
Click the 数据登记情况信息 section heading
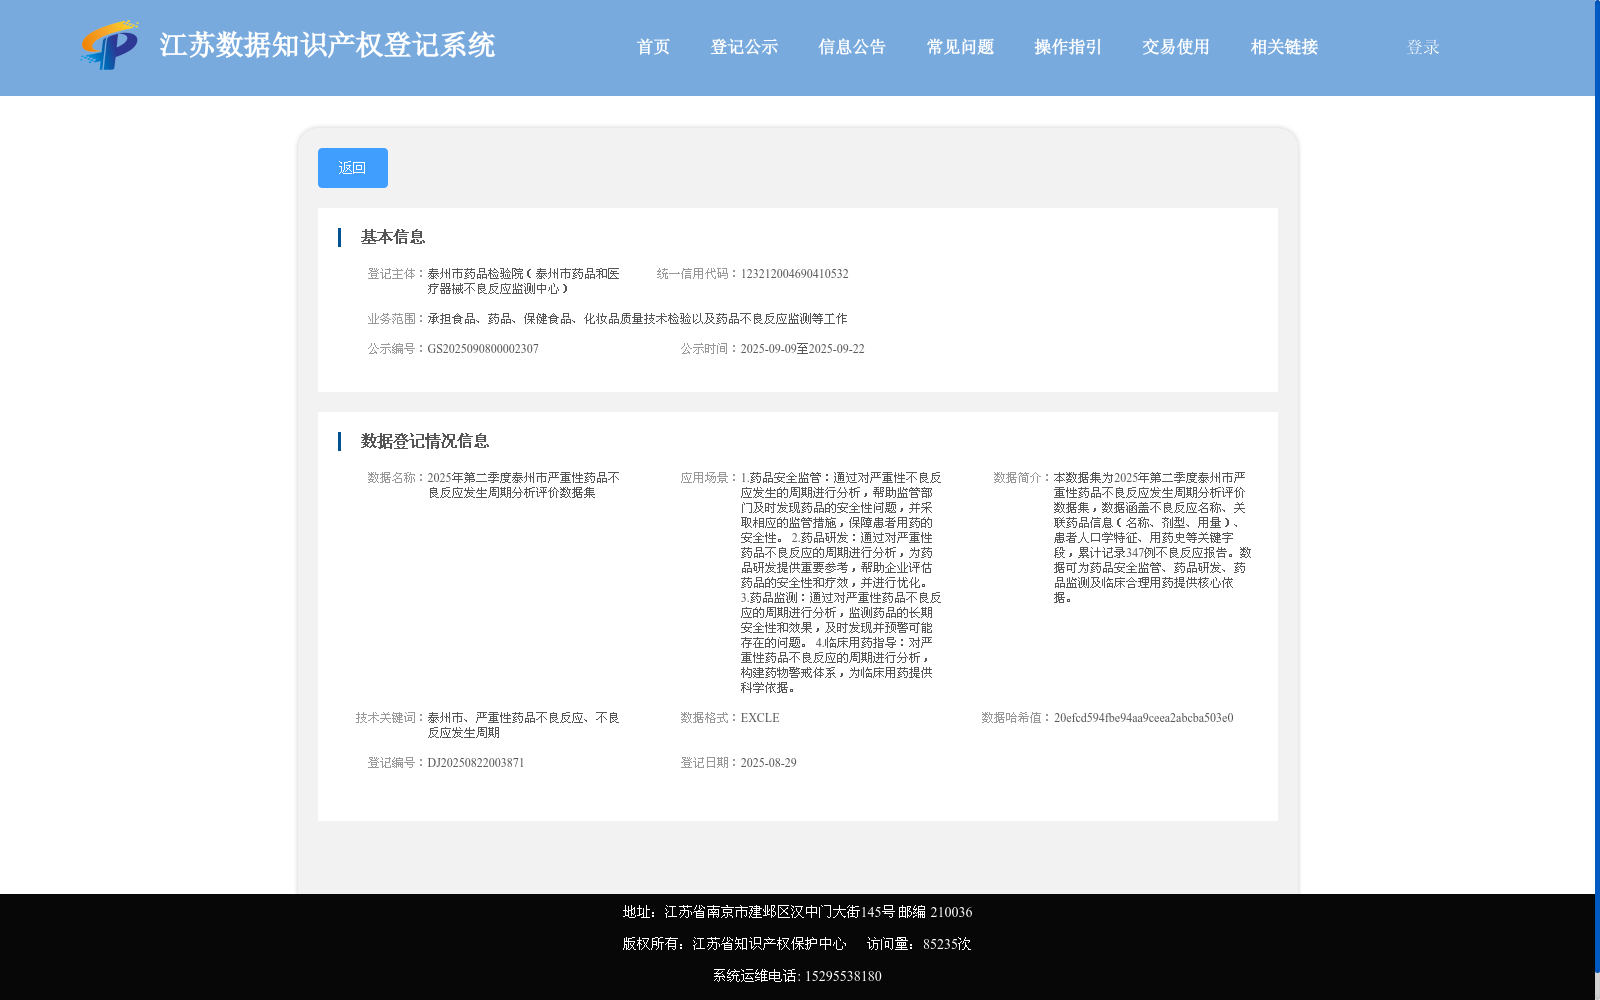point(425,441)
